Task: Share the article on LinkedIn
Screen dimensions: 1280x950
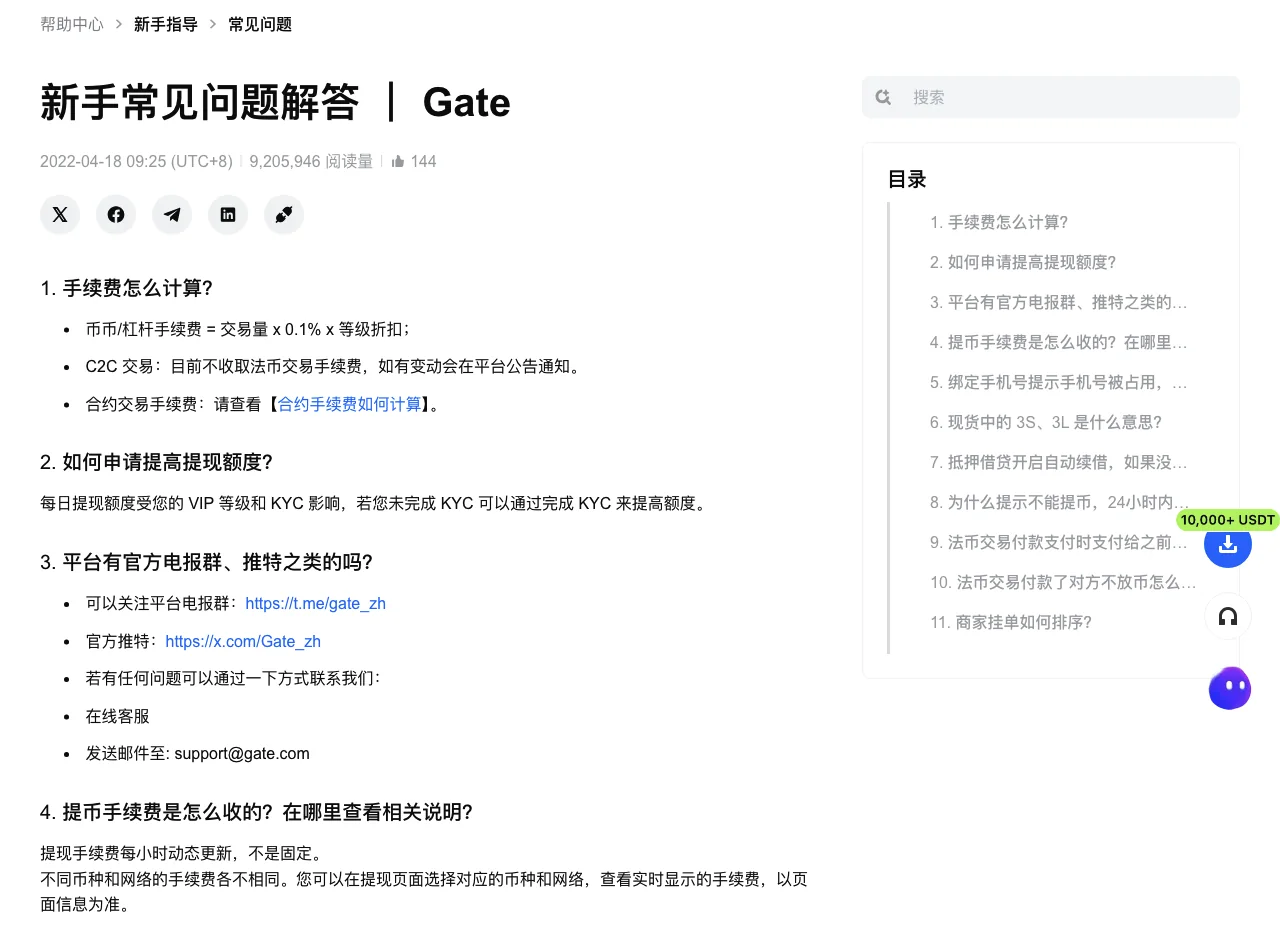Action: tap(228, 214)
